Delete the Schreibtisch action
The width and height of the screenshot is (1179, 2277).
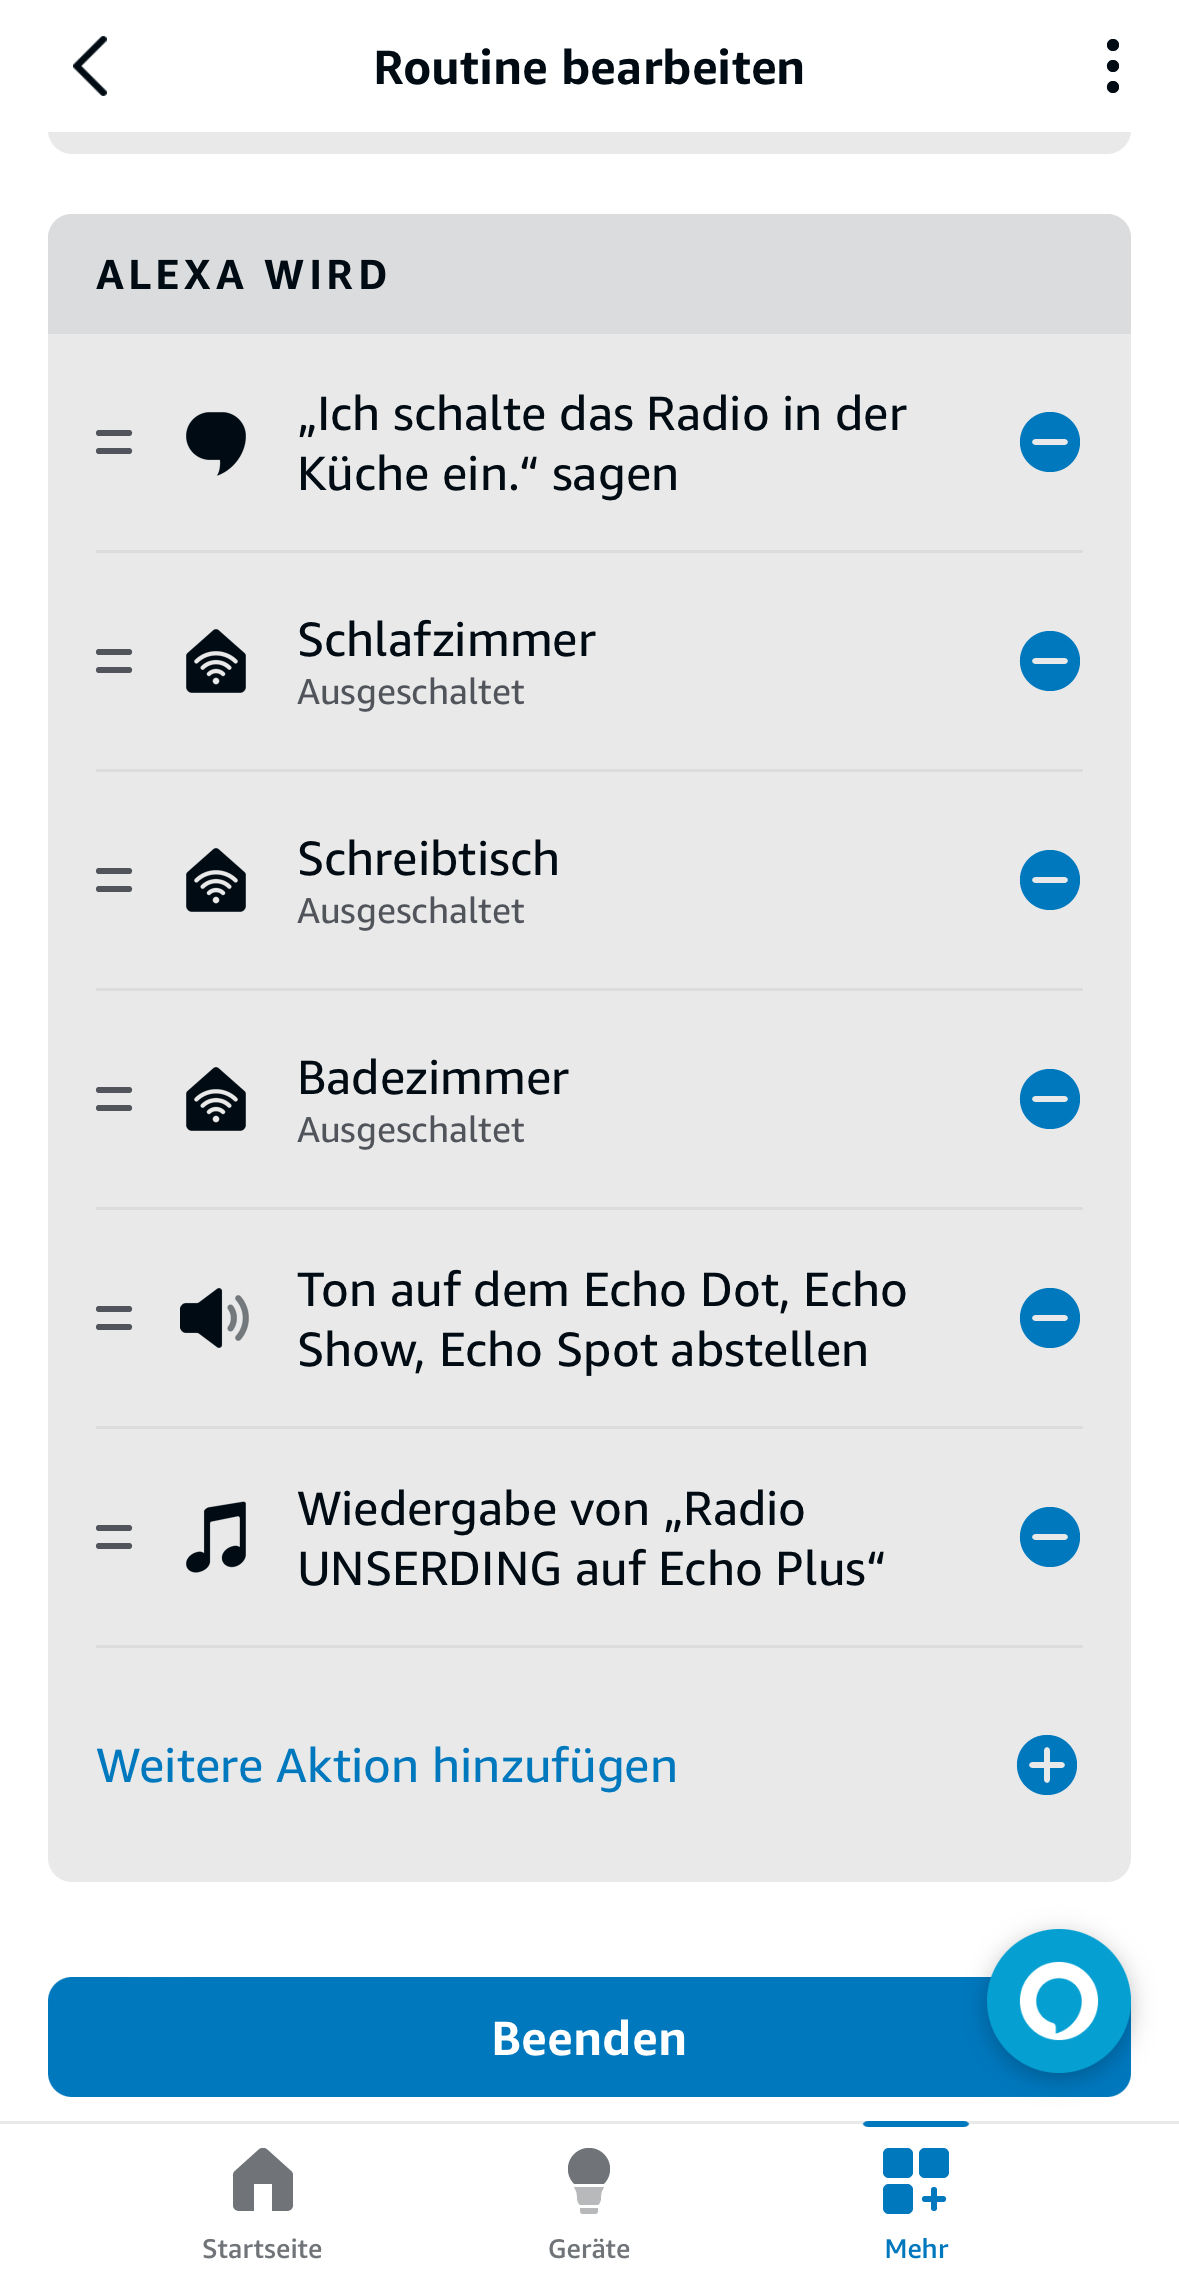pyautogui.click(x=1049, y=880)
